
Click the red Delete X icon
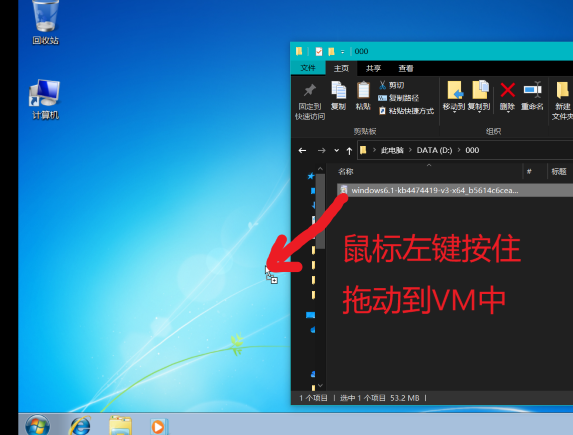coord(508,90)
